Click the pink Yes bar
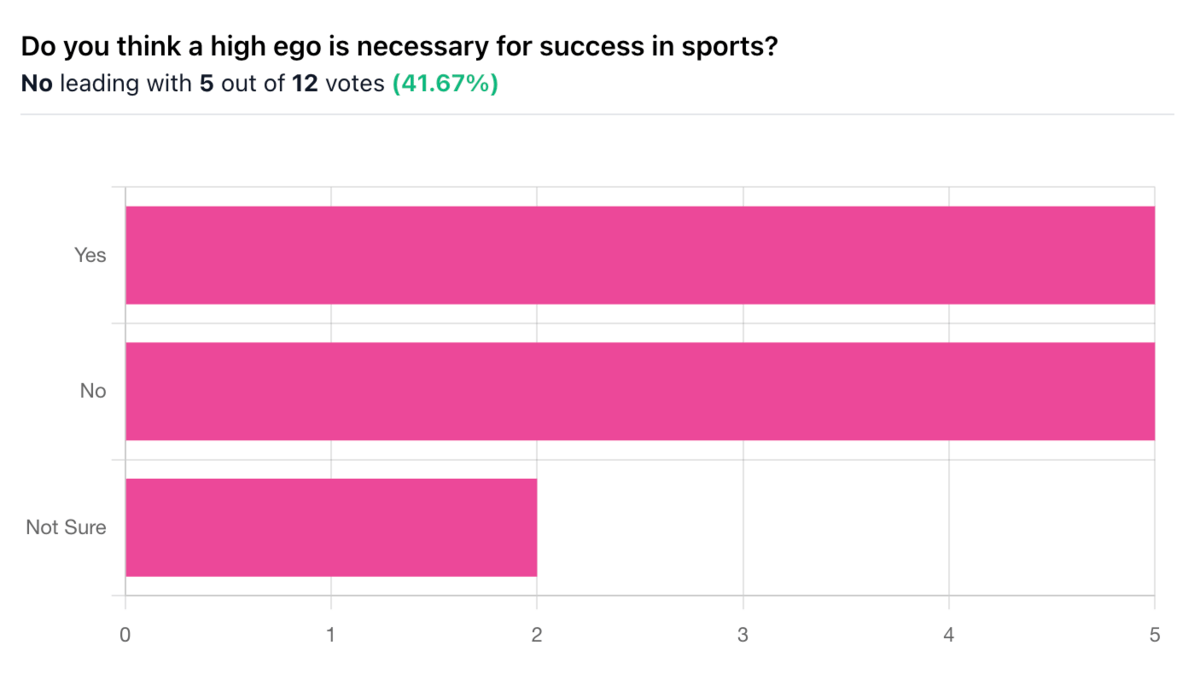The image size is (1200, 686). point(640,255)
